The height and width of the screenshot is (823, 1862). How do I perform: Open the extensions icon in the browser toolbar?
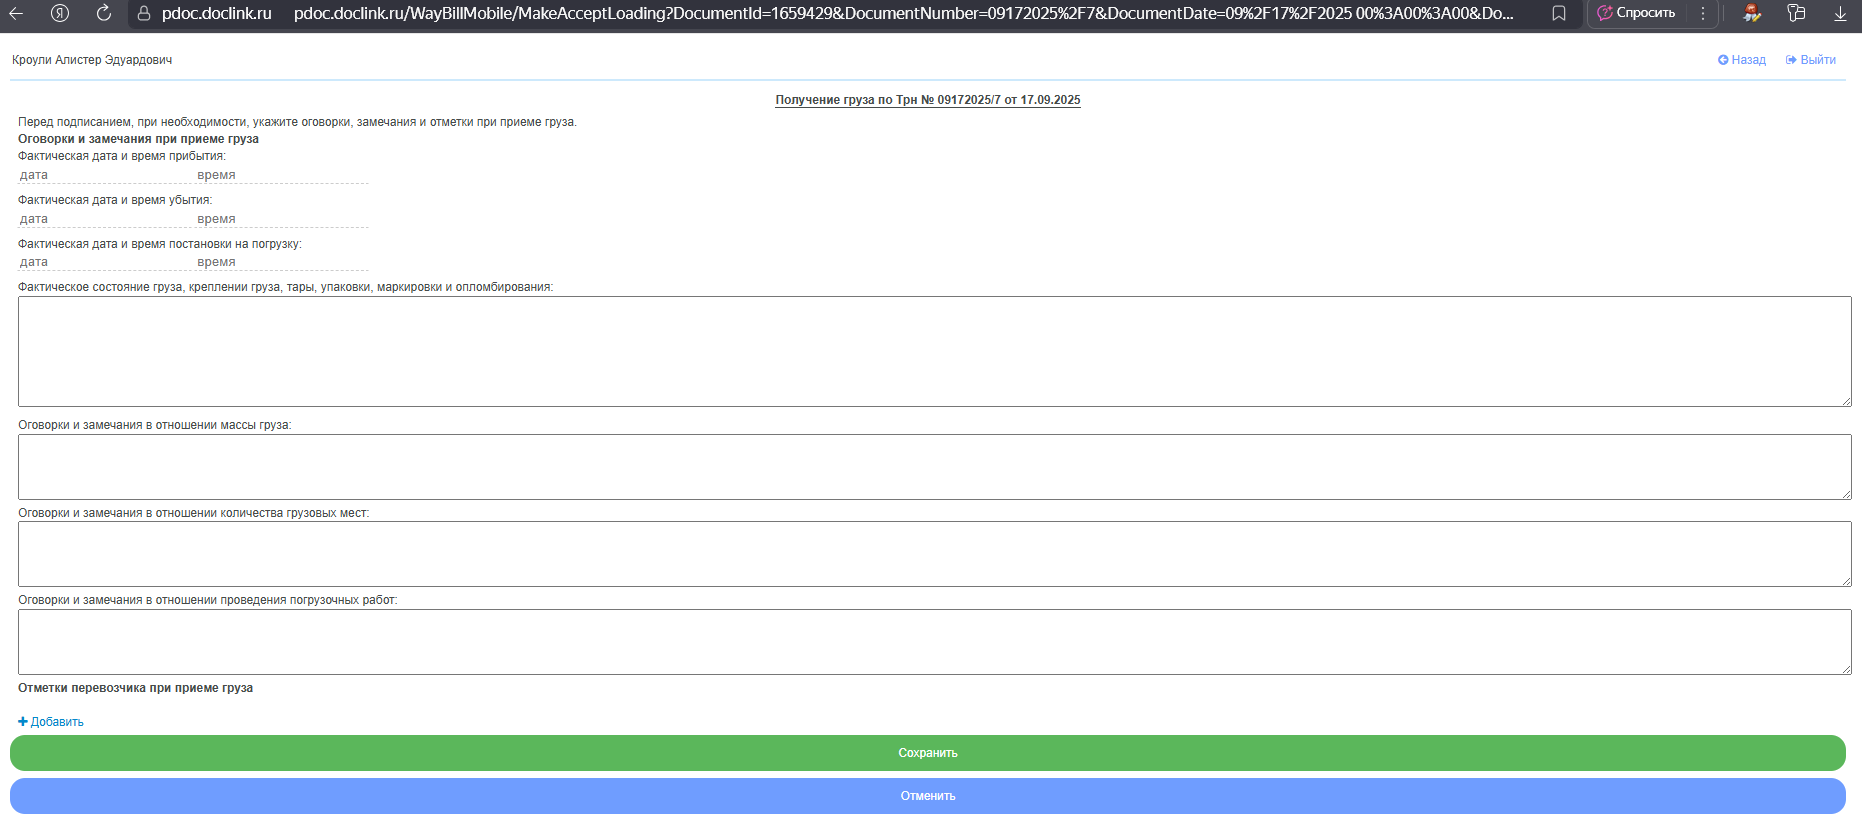pyautogui.click(x=1796, y=13)
